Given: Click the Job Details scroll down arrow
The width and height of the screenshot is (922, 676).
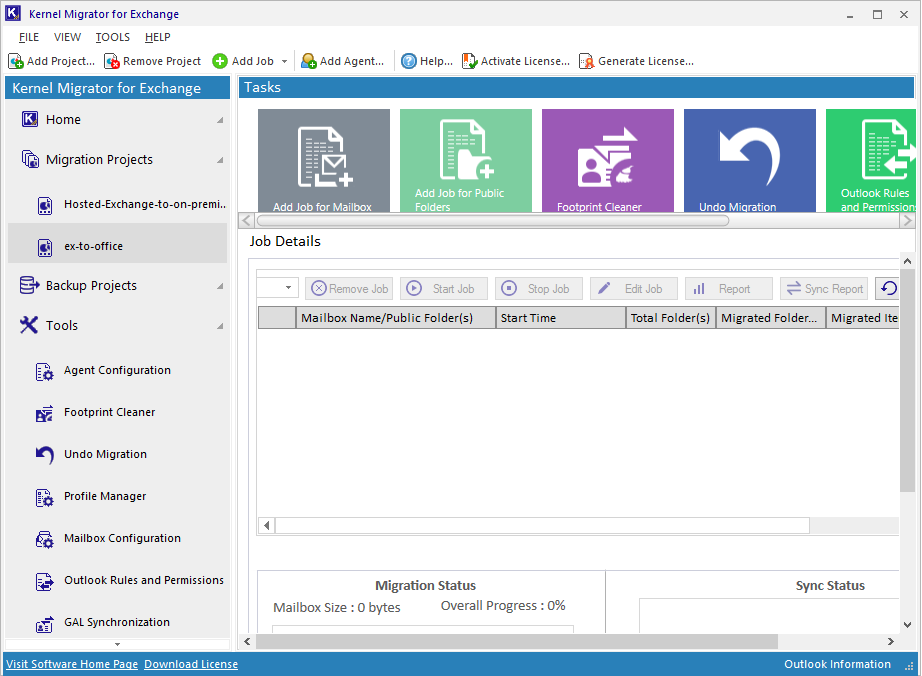Looking at the screenshot, I should (x=907, y=625).
